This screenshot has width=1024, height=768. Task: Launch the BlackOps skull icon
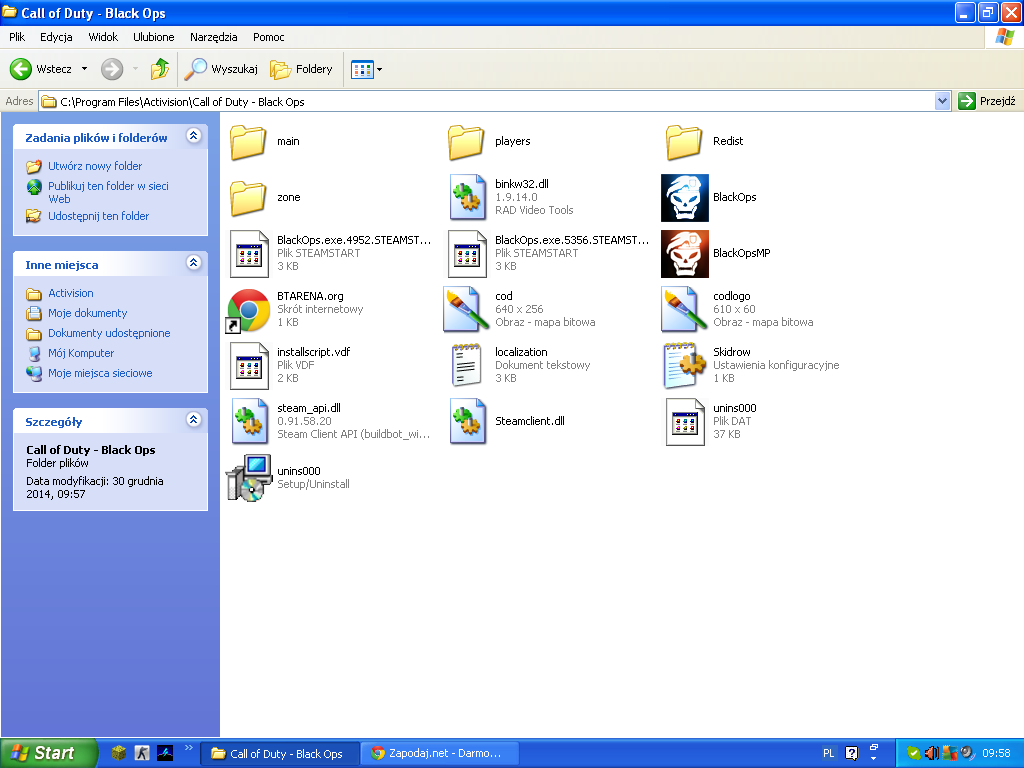(x=684, y=198)
